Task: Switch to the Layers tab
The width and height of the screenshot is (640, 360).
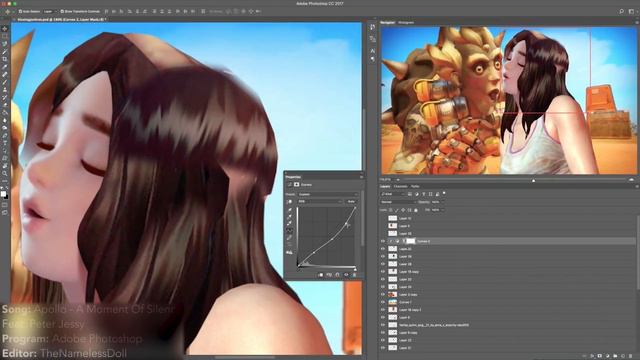Action: (x=385, y=187)
